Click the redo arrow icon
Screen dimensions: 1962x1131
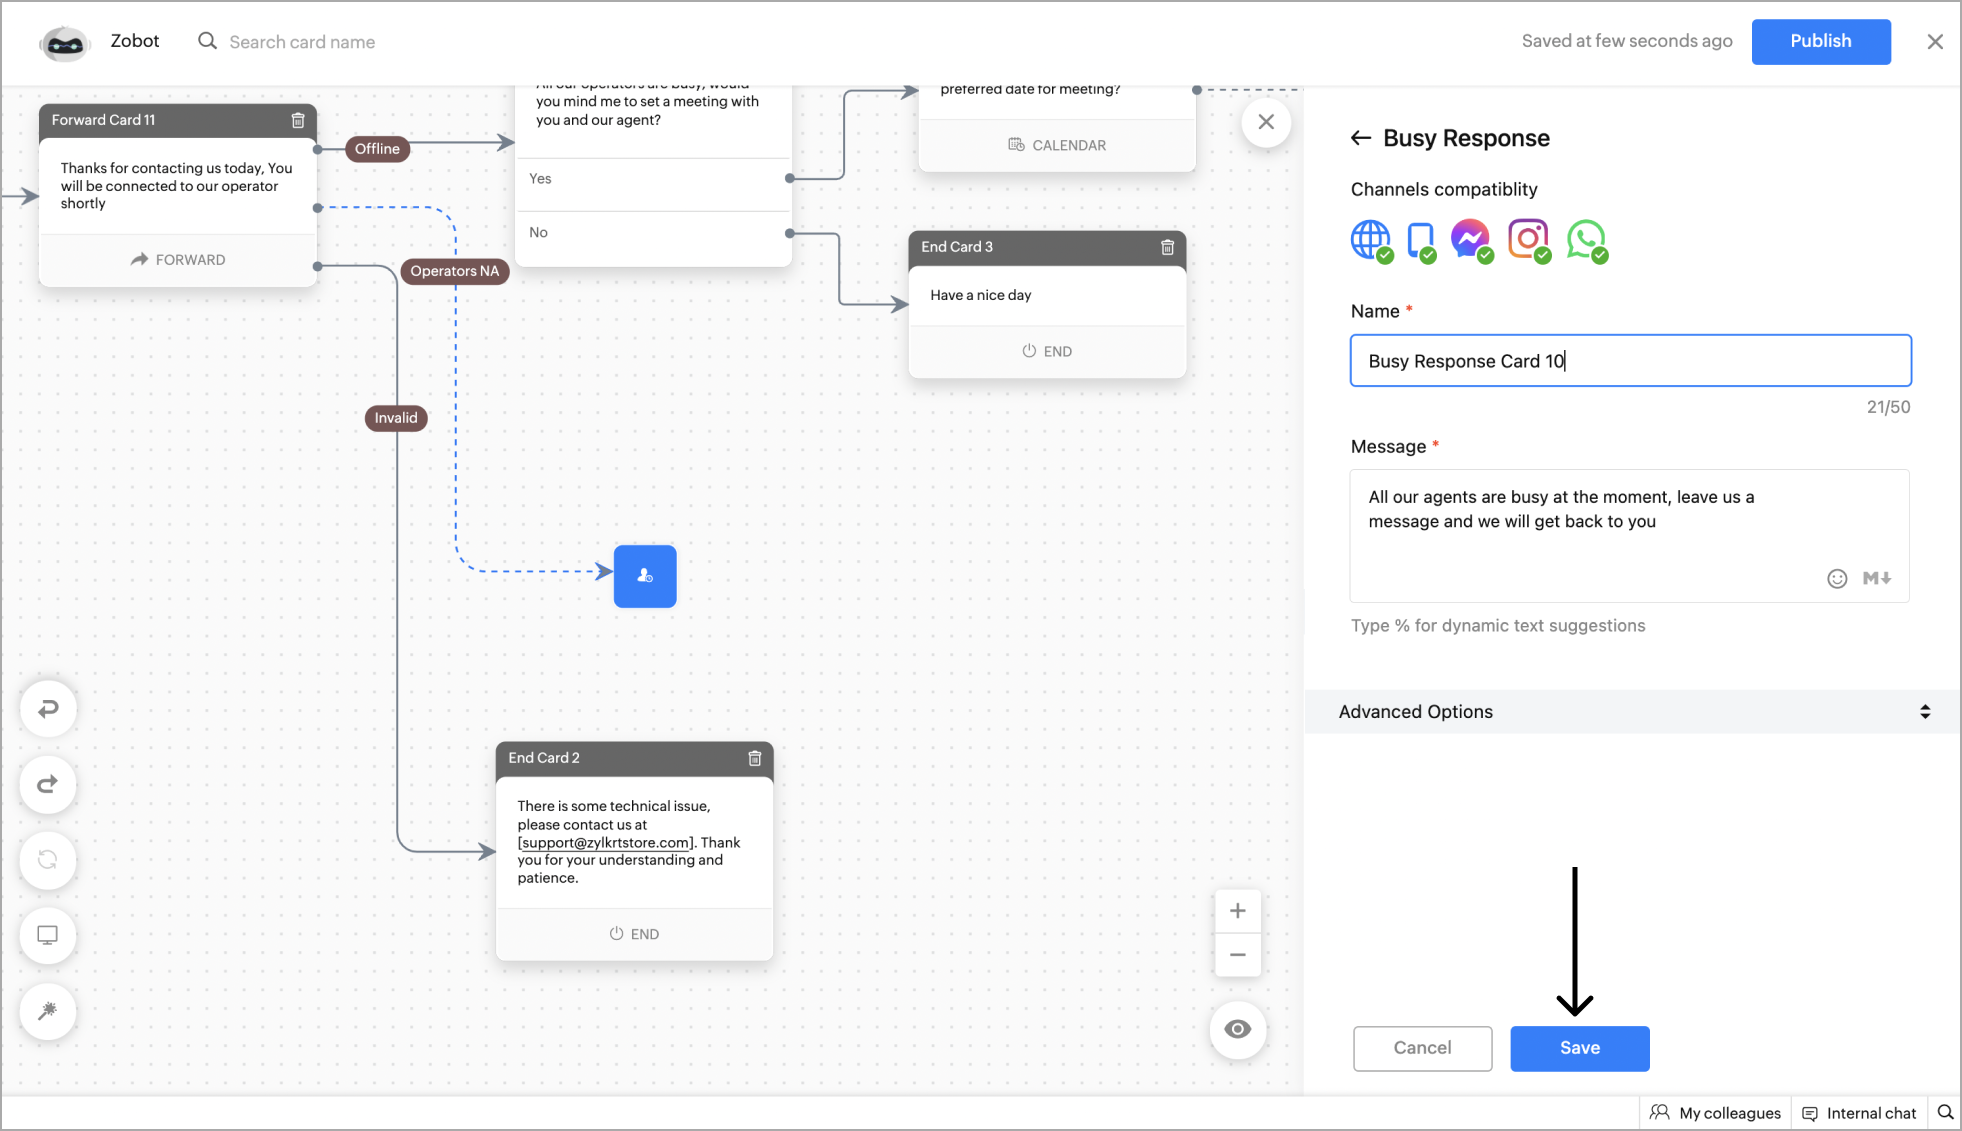[x=48, y=785]
